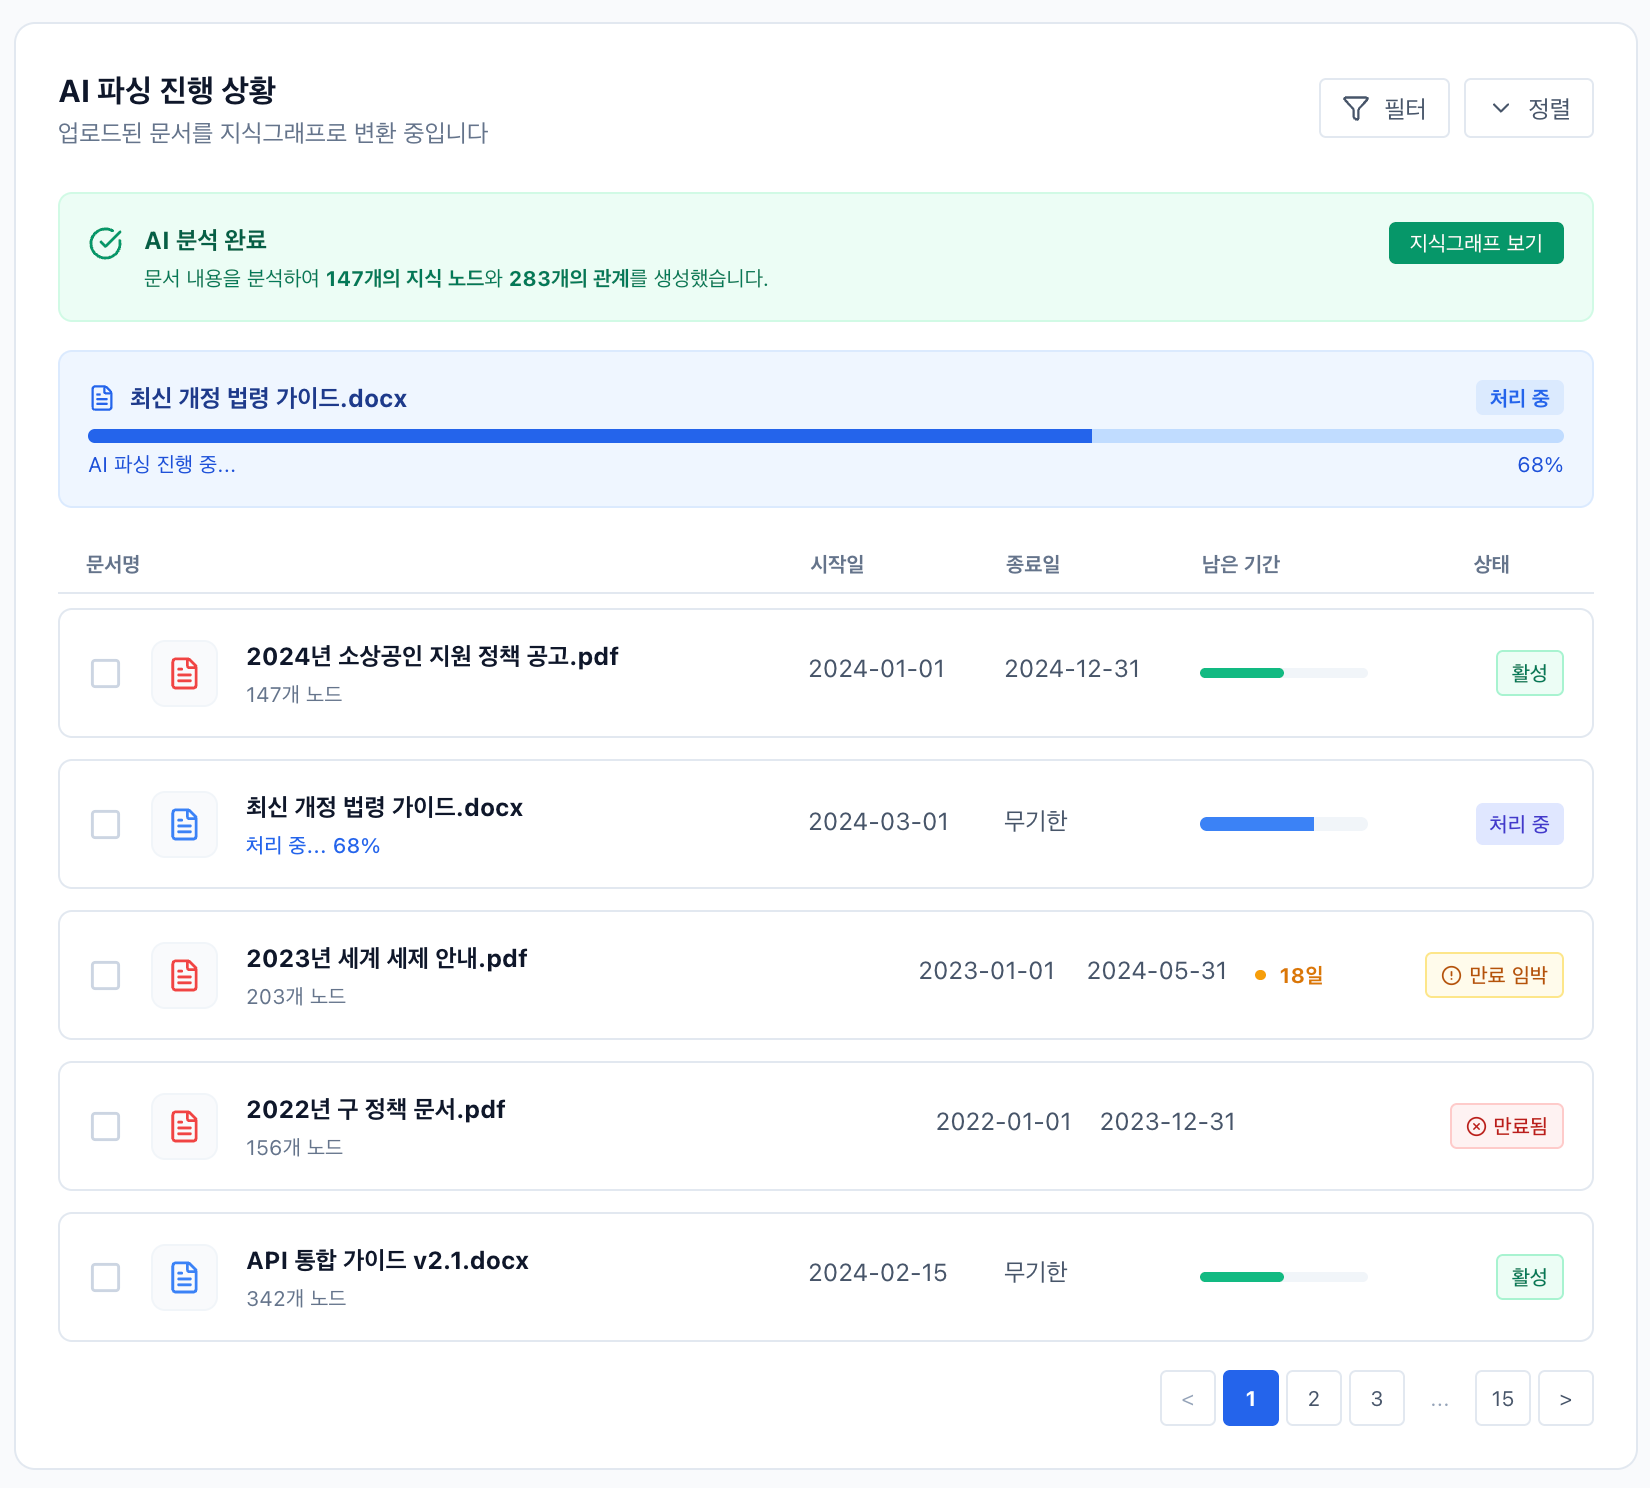Click the docx icon in the 최신 개정 법령 가이드 row
1650x1488 pixels.
pos(184,824)
